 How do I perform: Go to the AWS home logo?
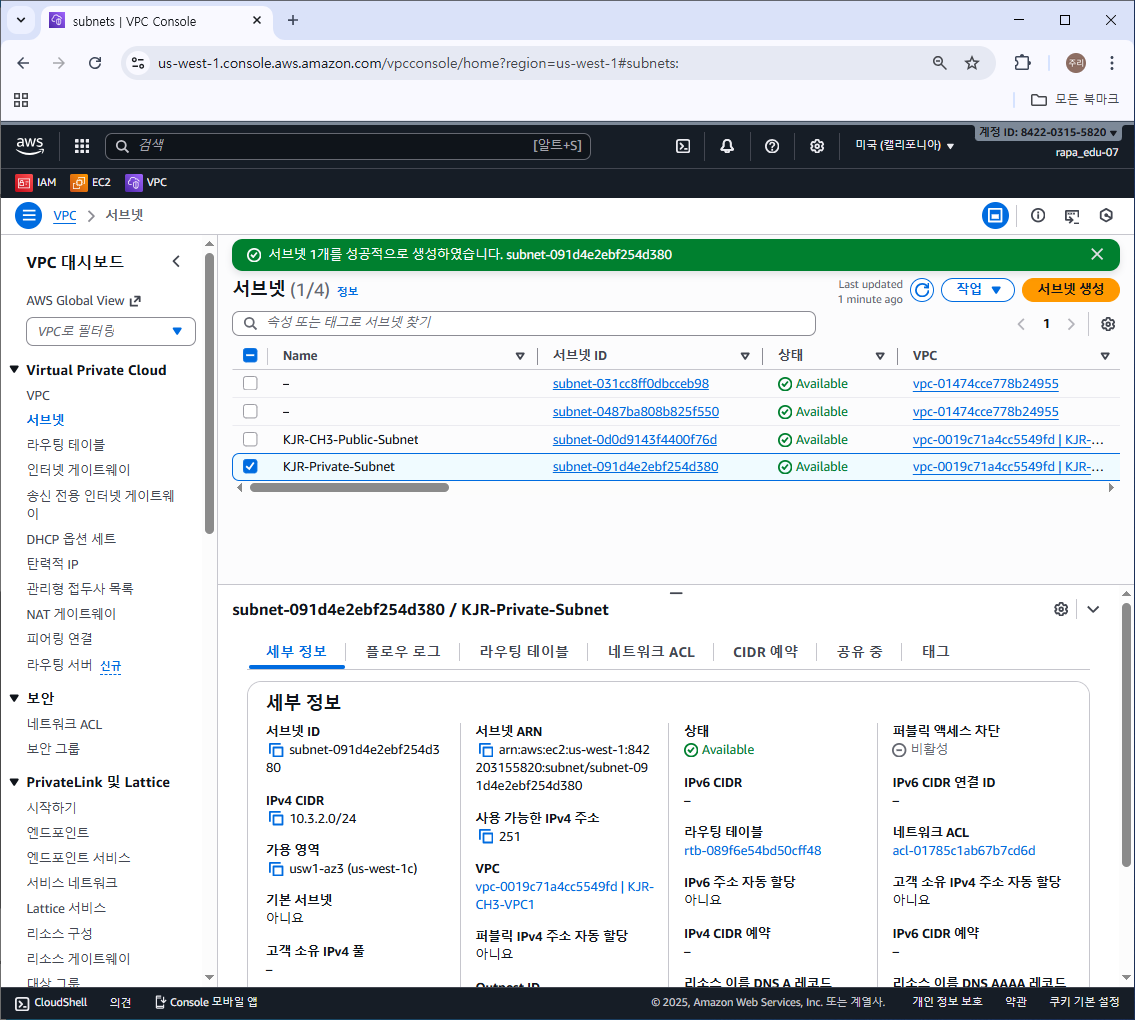[30, 146]
